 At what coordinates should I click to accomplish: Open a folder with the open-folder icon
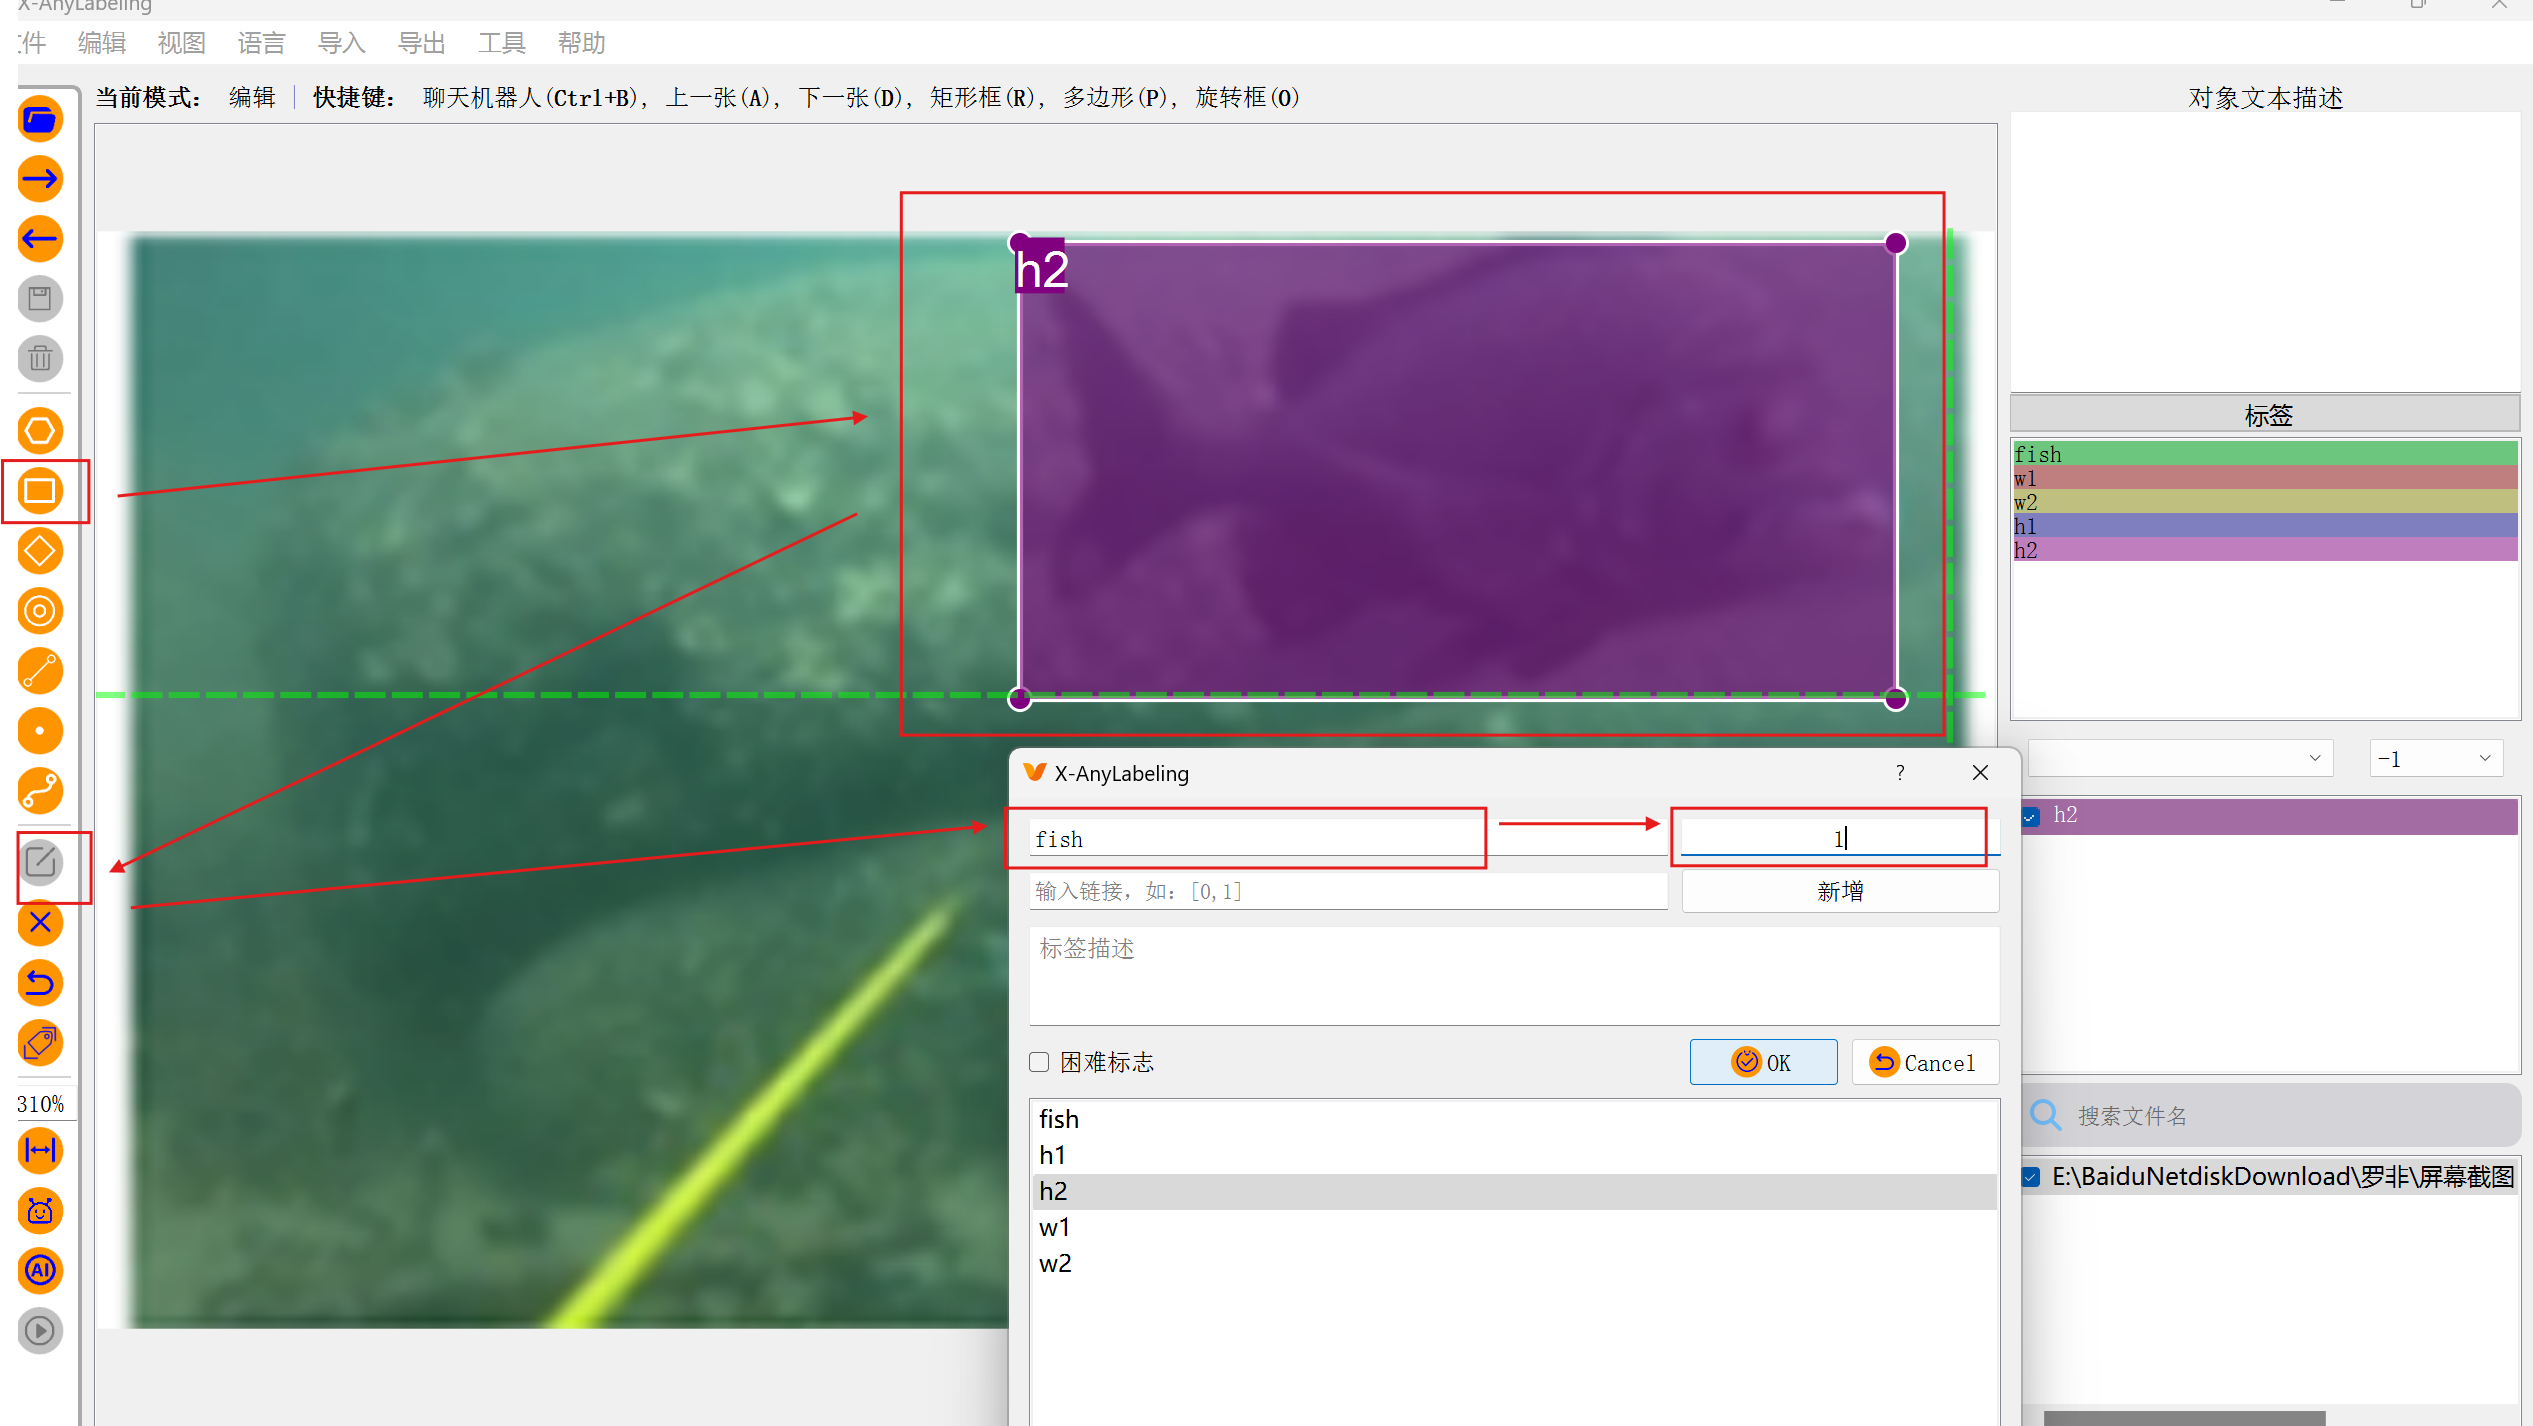(40, 119)
